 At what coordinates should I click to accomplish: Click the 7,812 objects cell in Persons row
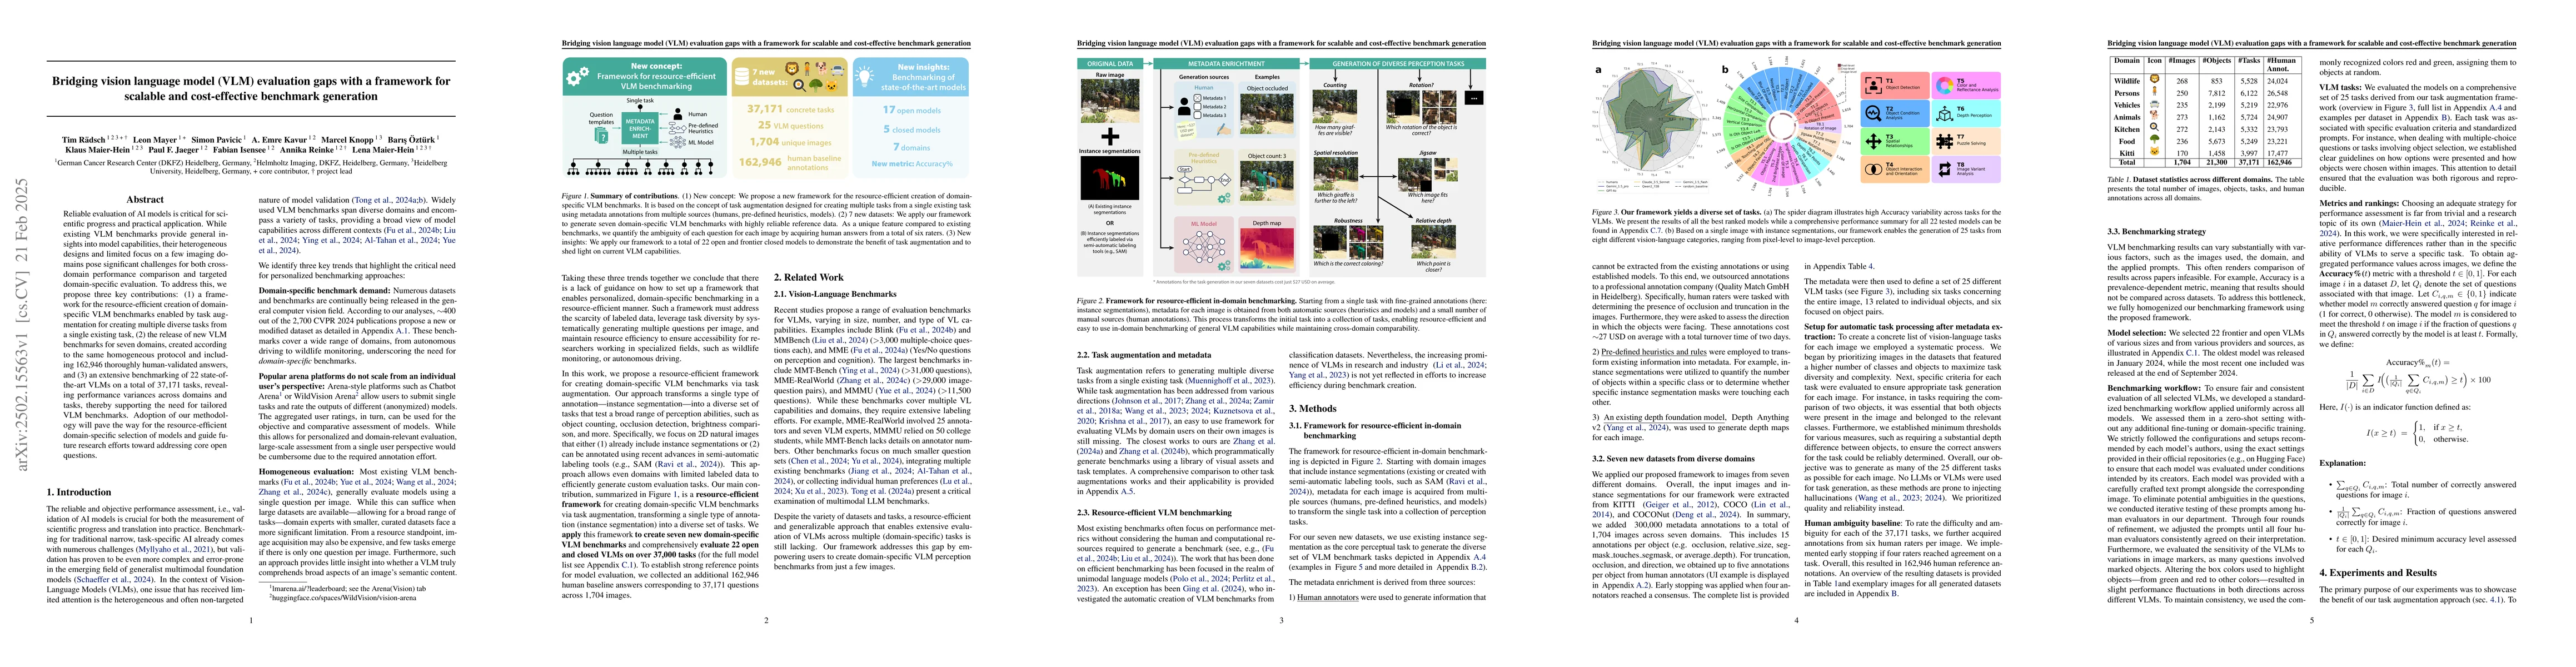[2216, 93]
